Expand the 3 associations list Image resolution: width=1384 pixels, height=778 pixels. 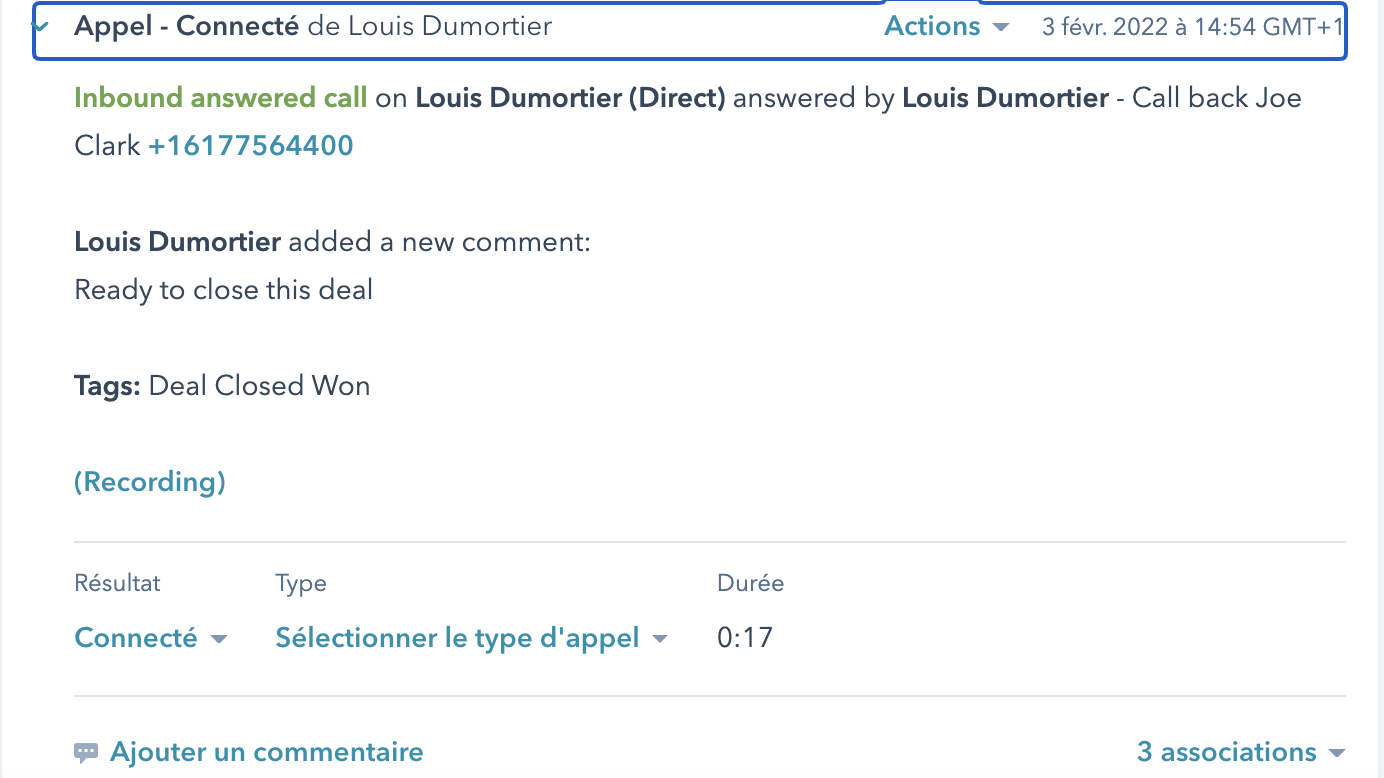click(x=1240, y=752)
